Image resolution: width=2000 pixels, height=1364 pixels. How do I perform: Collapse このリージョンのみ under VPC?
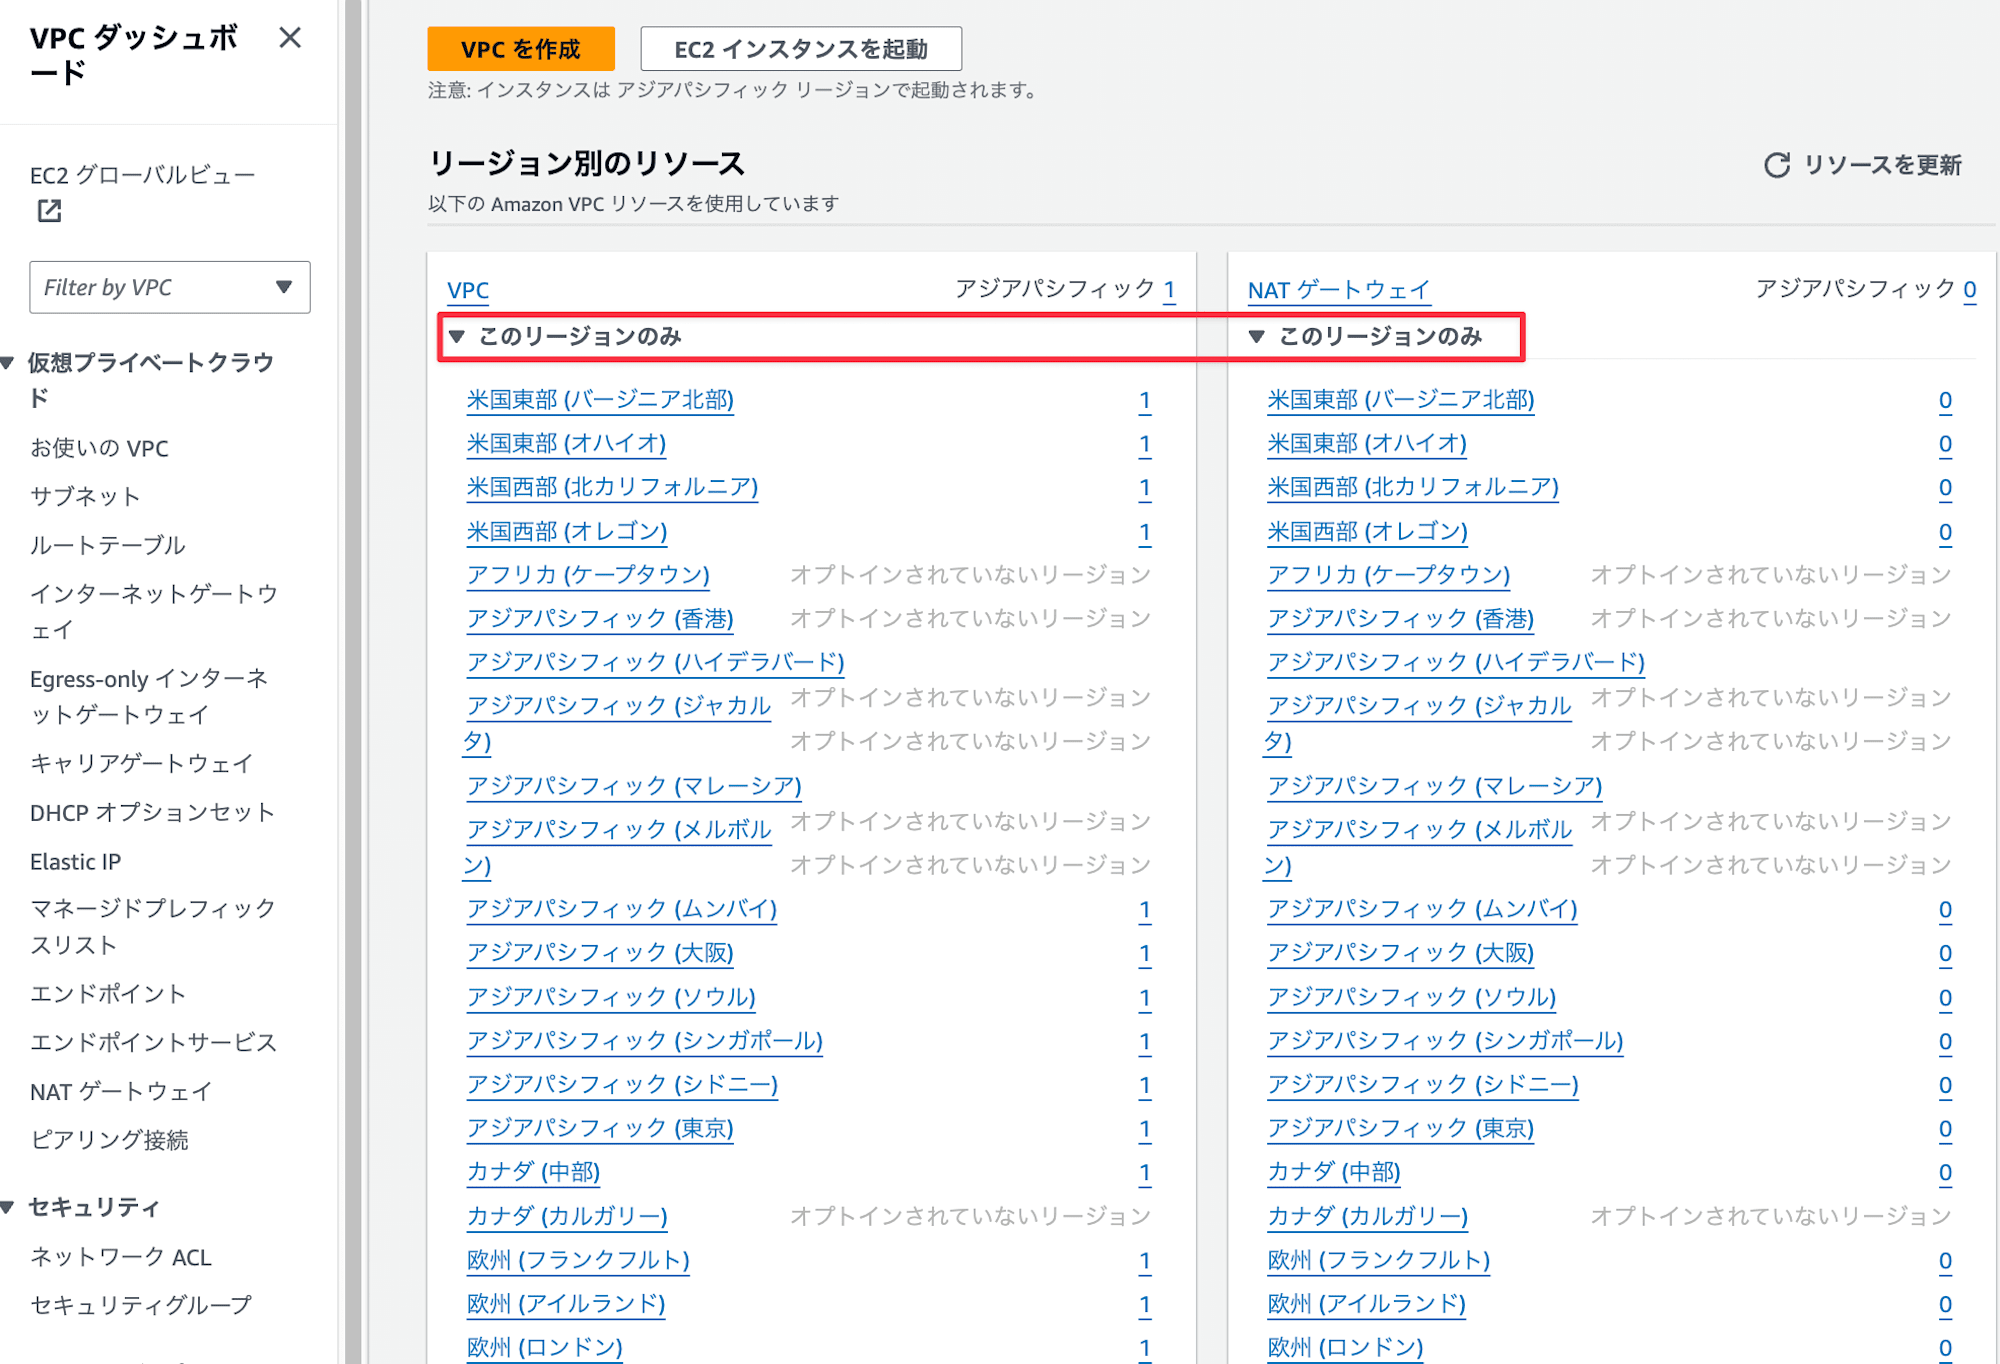457,336
